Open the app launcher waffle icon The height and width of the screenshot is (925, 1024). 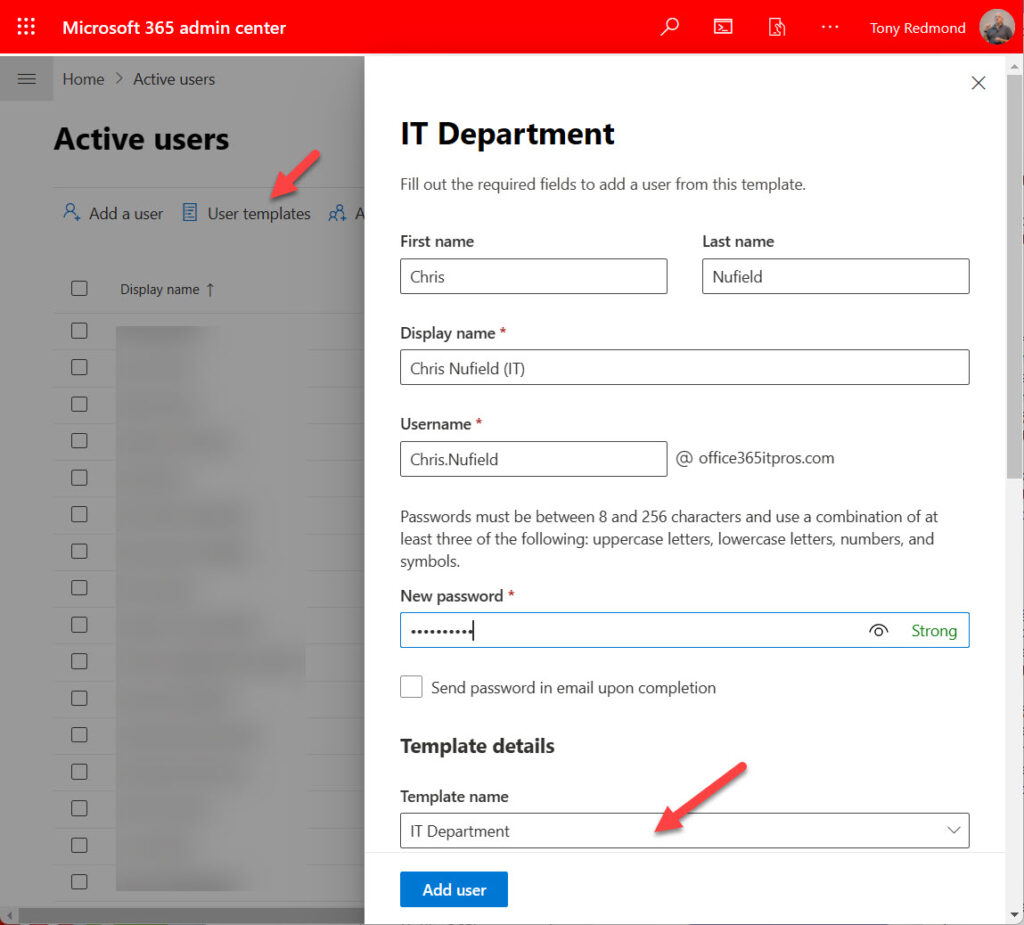(26, 27)
